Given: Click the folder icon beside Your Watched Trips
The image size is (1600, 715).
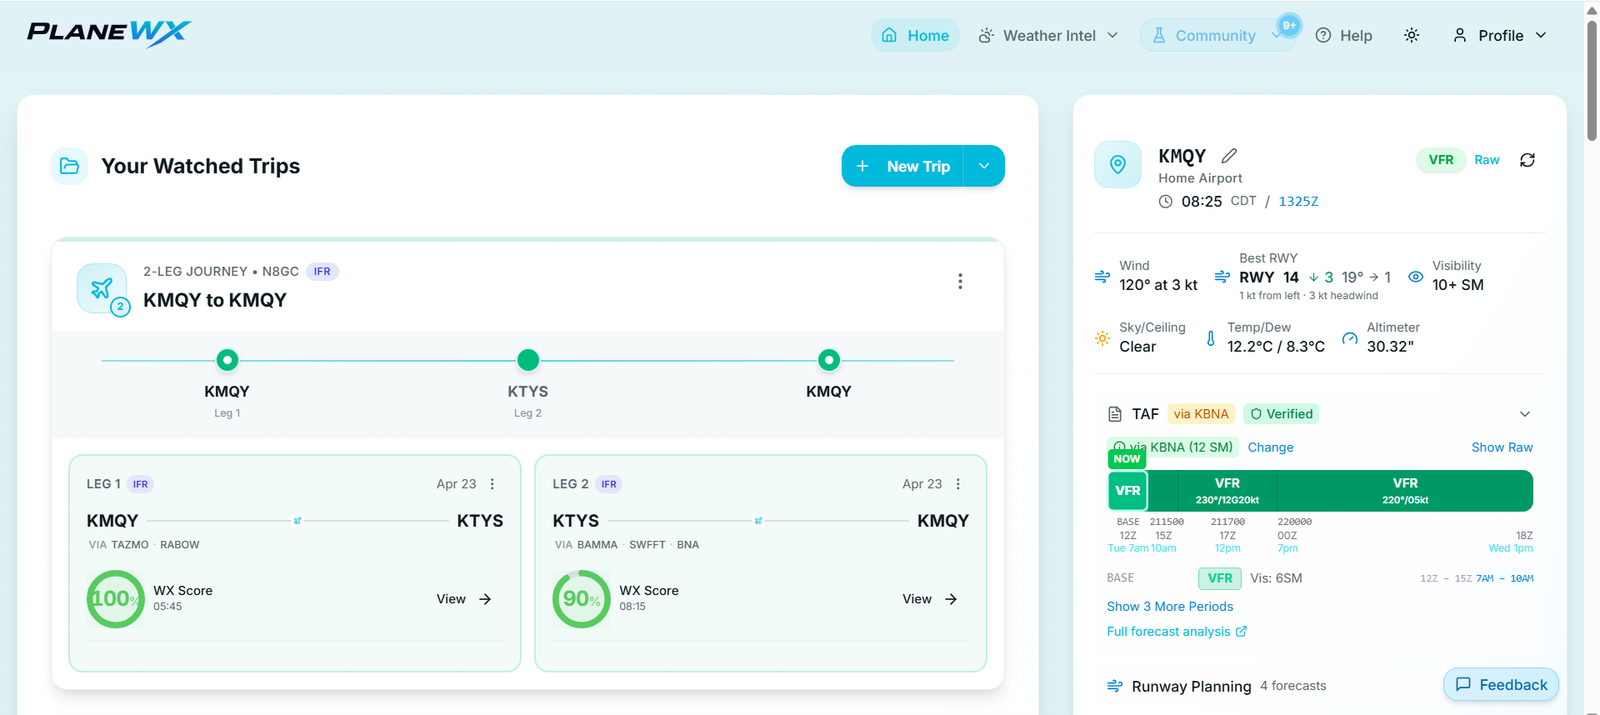Looking at the screenshot, I should [70, 166].
